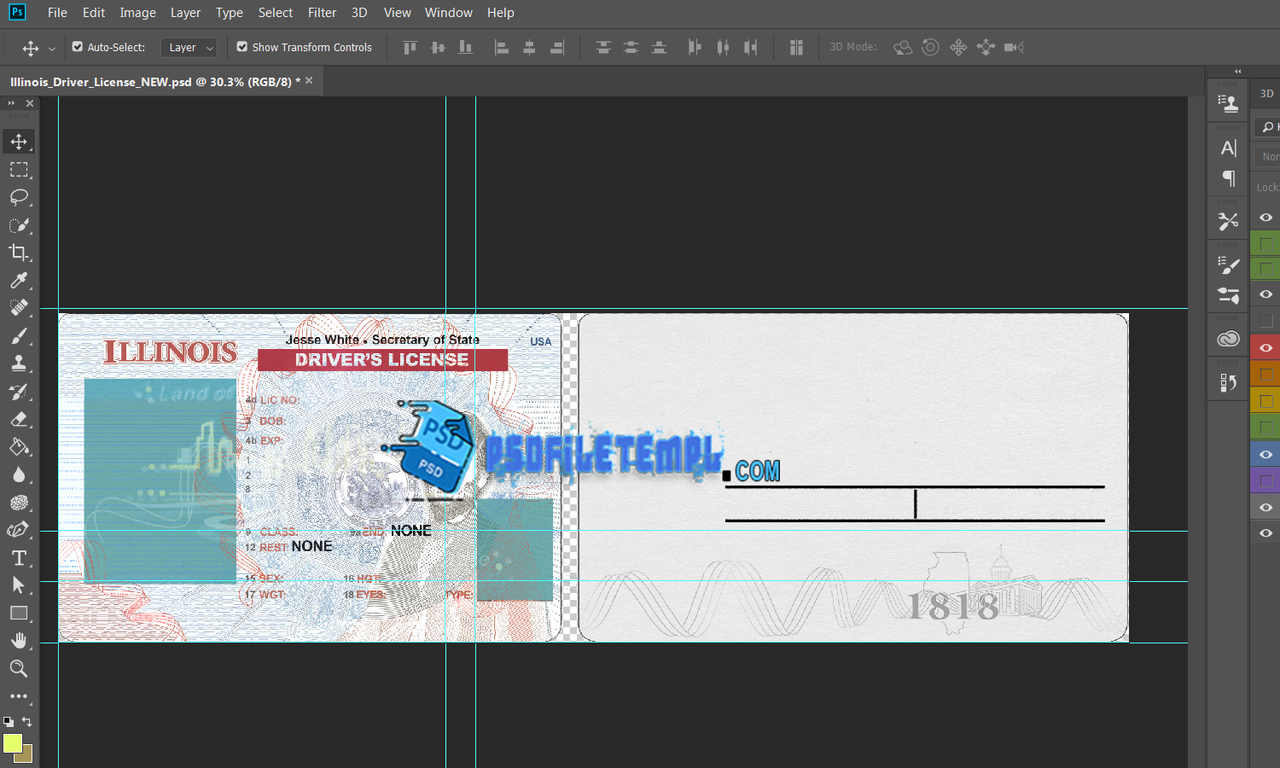Swap foreground and background colors

coord(27,721)
